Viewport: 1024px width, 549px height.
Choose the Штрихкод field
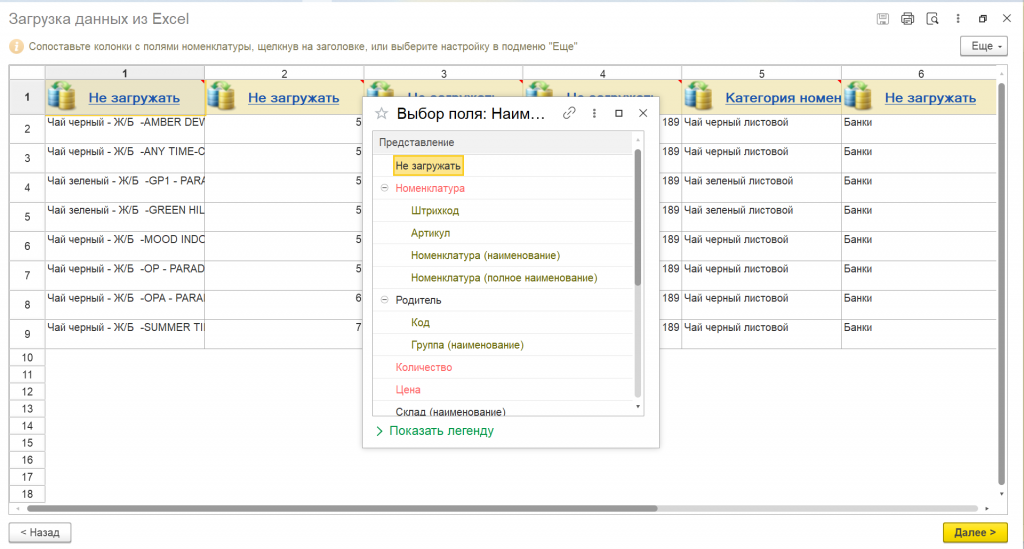point(435,210)
